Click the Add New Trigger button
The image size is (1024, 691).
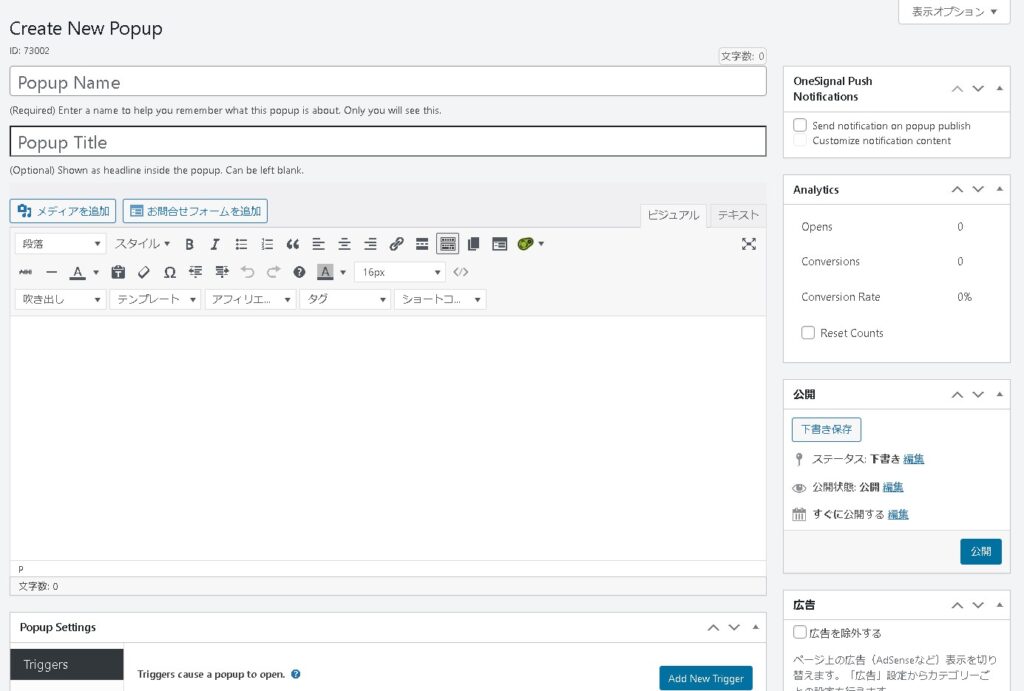[705, 678]
